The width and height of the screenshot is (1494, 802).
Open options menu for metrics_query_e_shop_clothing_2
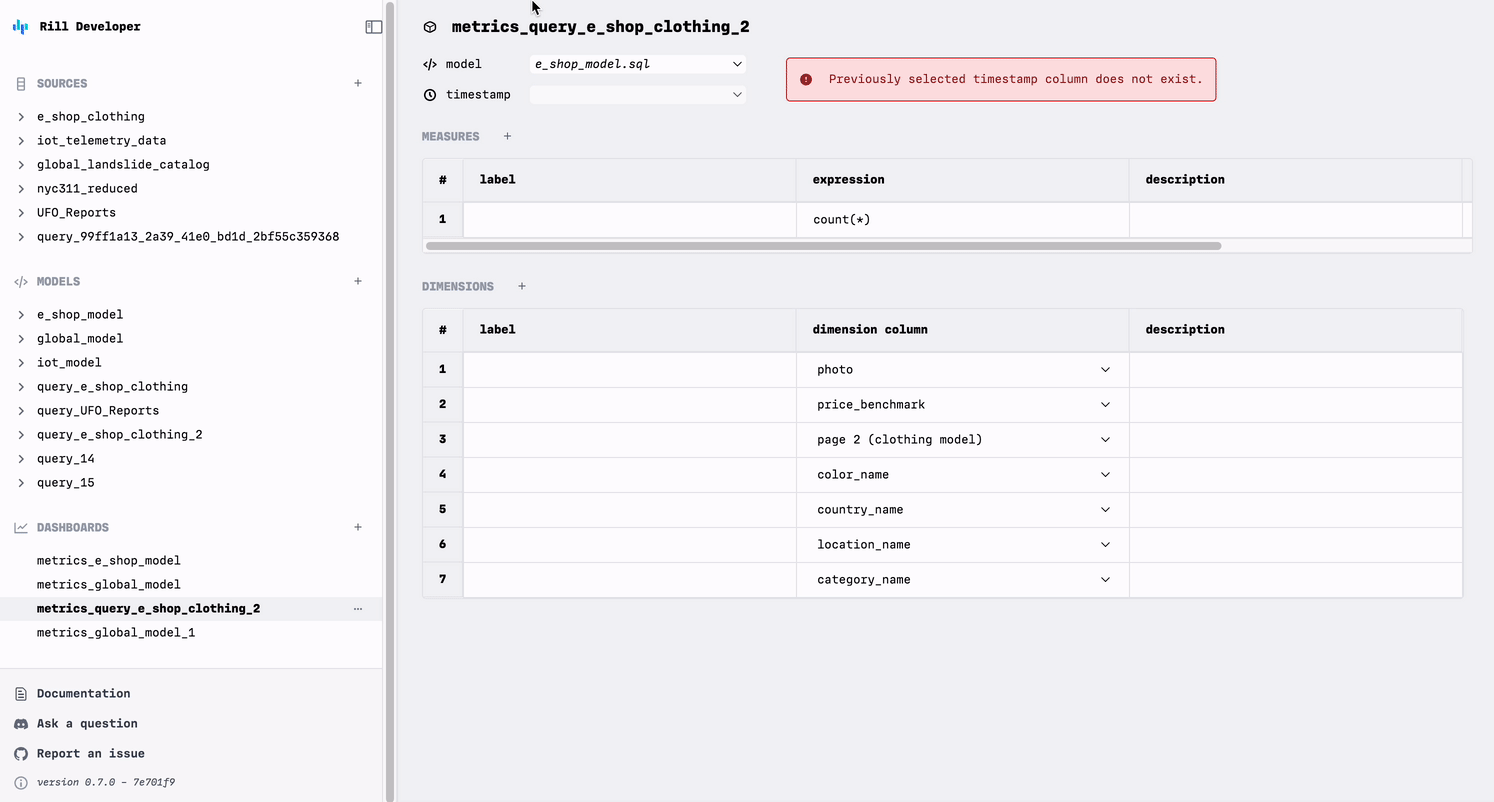click(x=358, y=608)
